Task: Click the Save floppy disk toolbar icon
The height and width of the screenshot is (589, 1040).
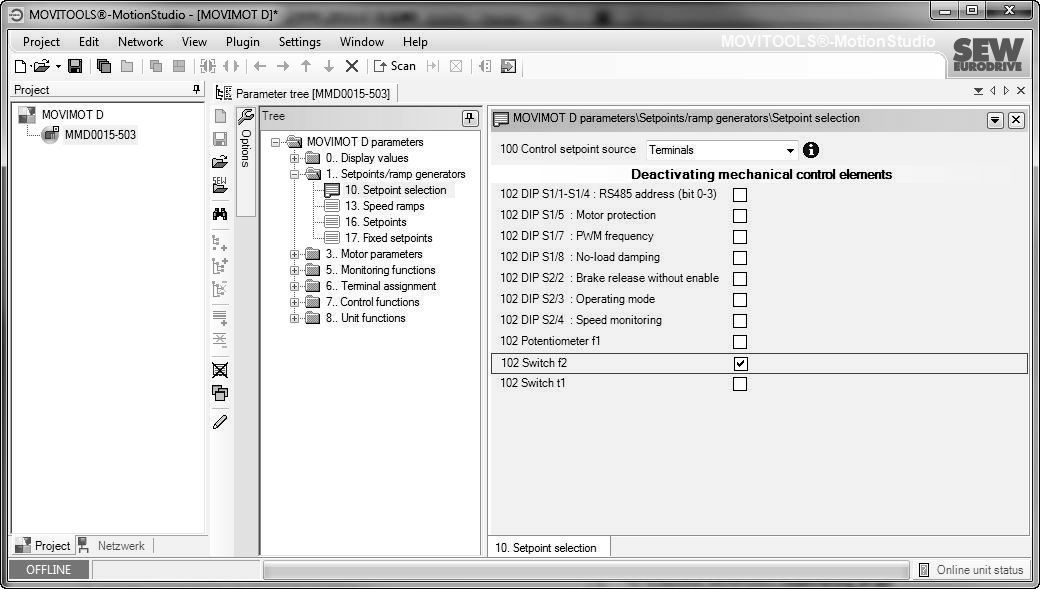Action: [75, 66]
